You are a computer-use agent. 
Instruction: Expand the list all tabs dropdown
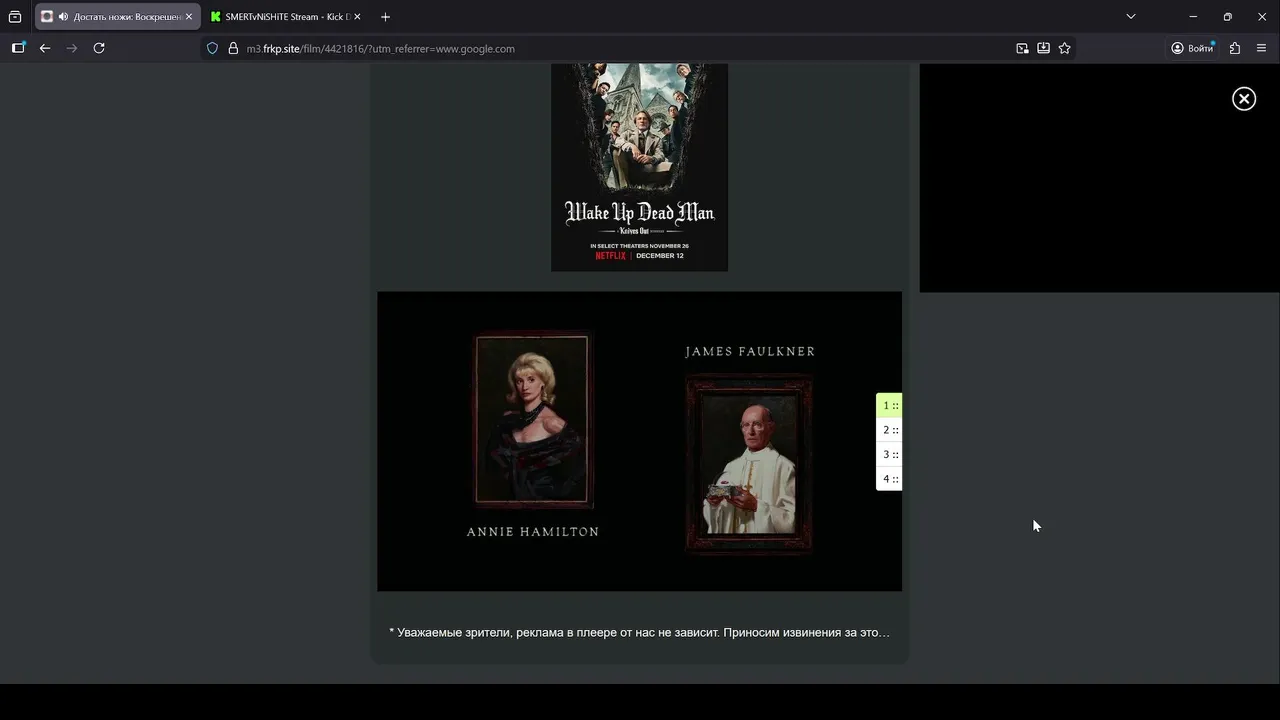coord(1131,17)
